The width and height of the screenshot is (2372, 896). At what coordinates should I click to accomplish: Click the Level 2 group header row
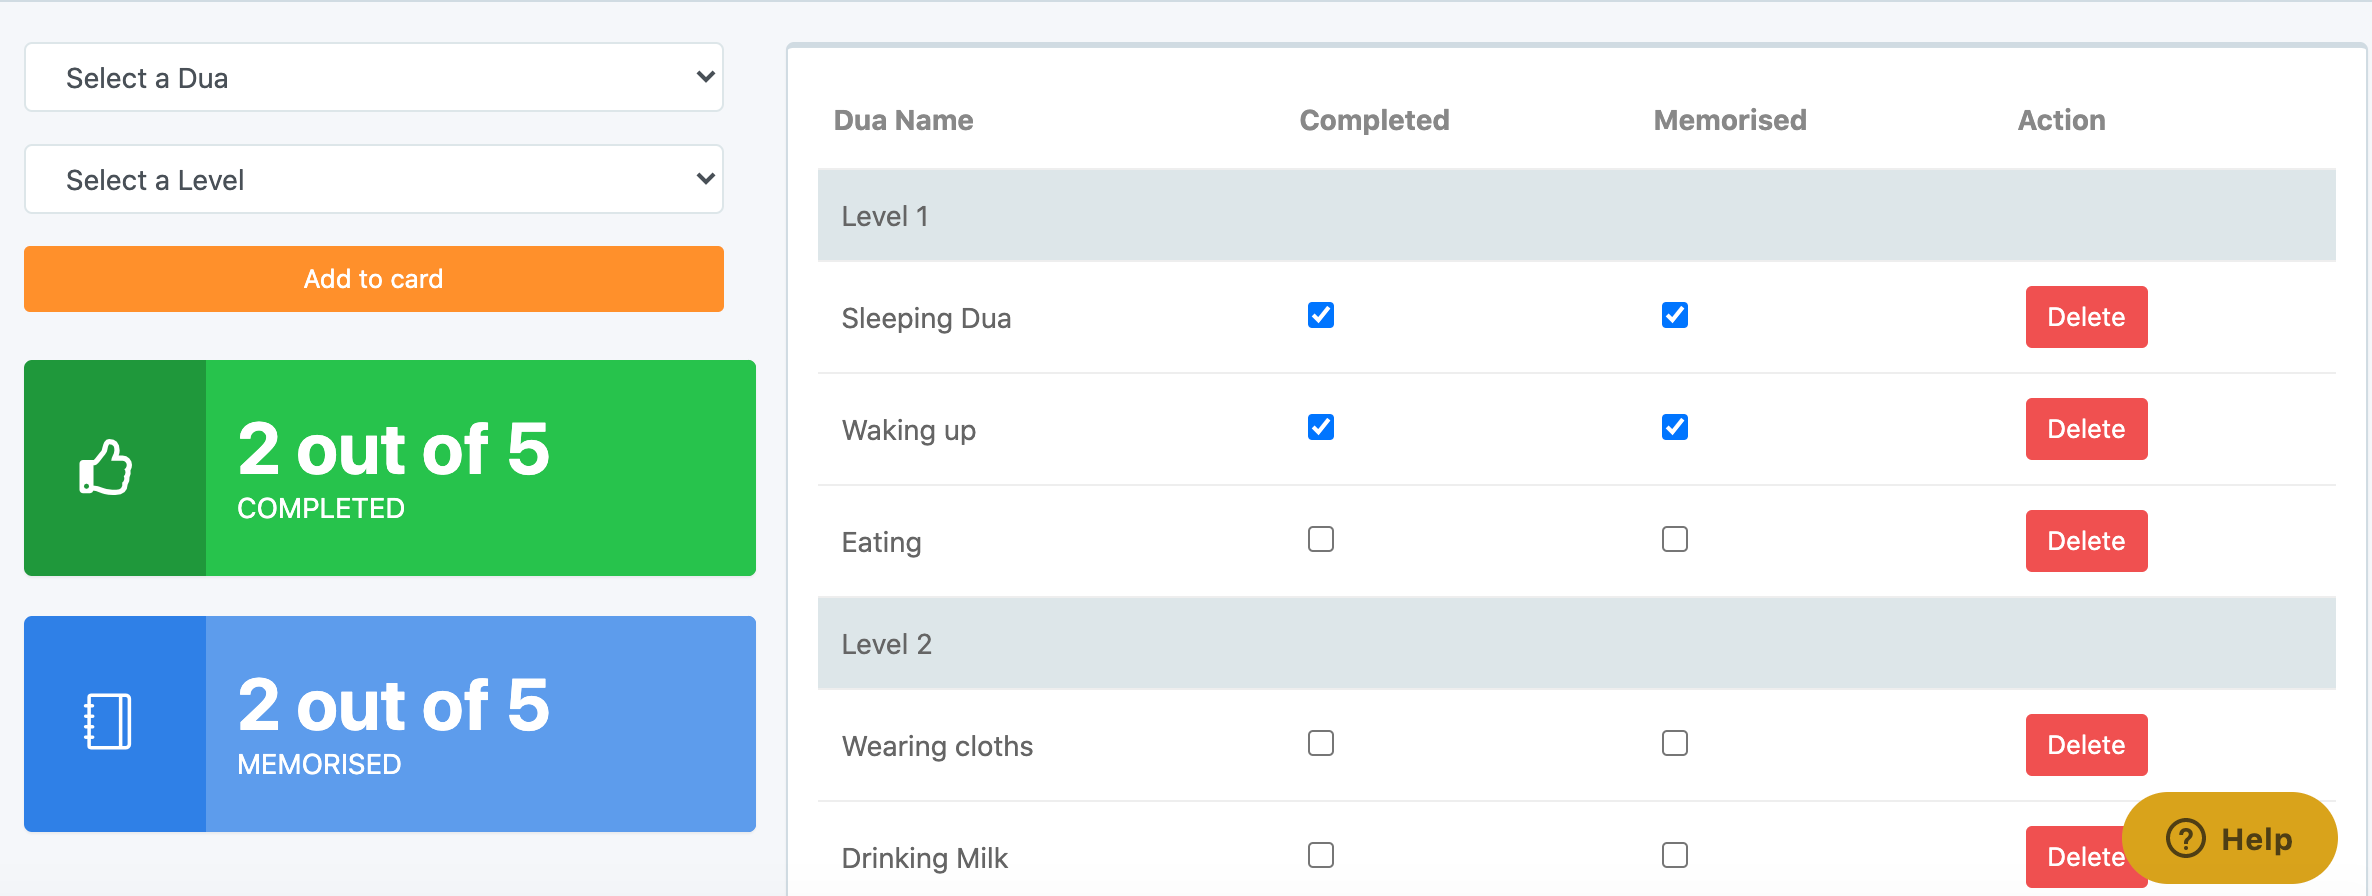click(x=1576, y=644)
